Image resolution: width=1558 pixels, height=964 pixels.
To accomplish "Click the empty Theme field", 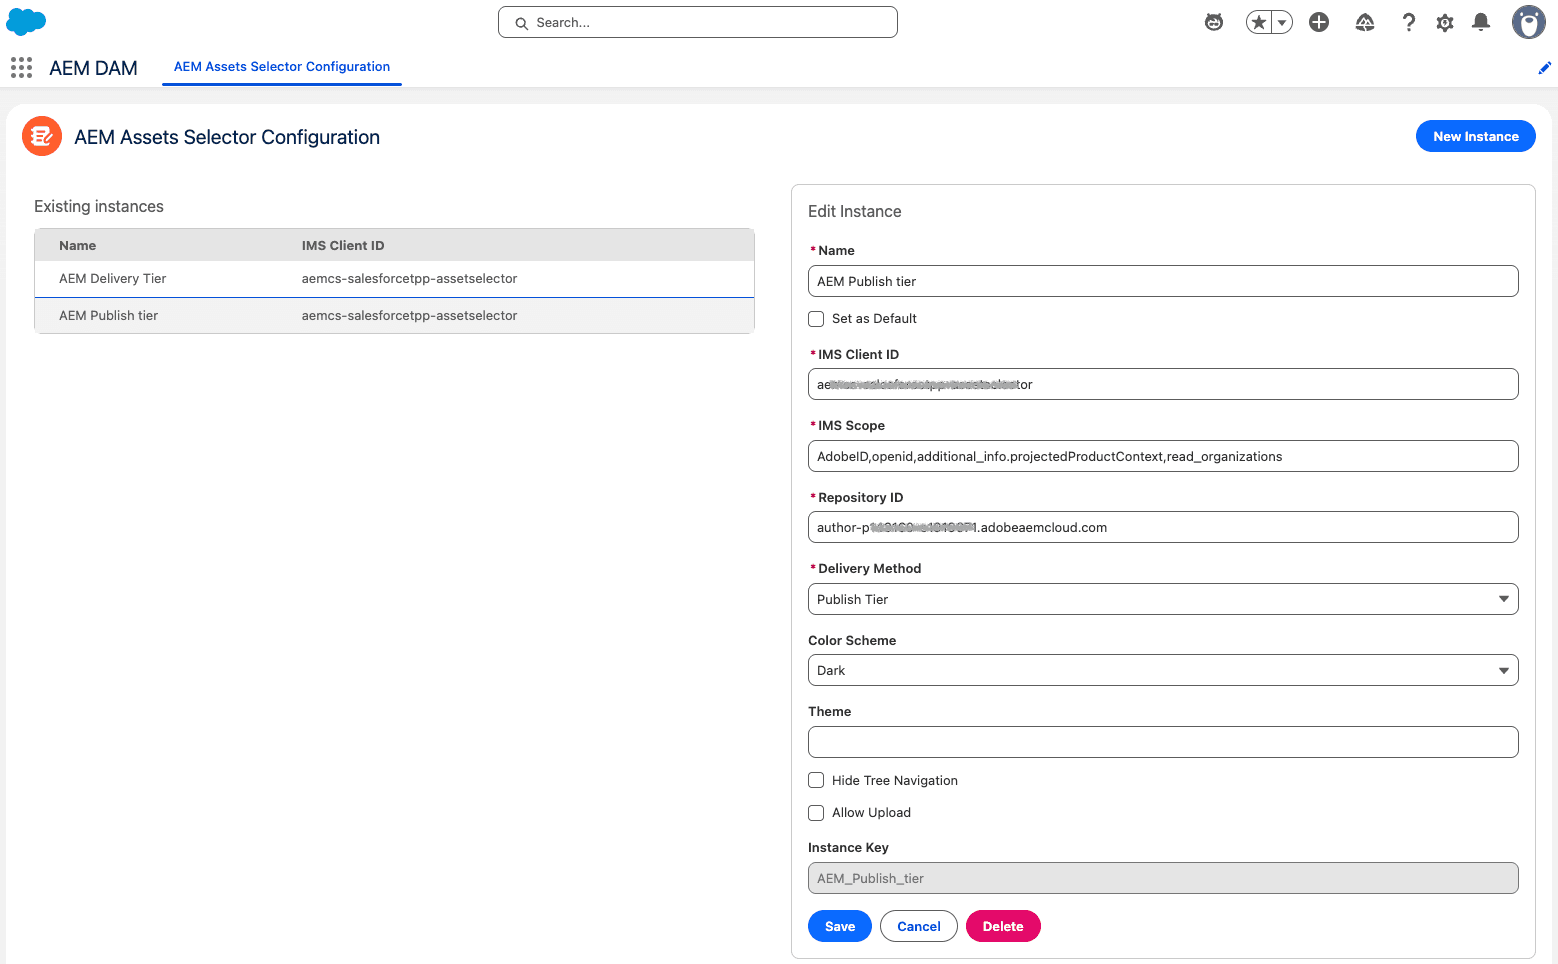I will 1163,742.
